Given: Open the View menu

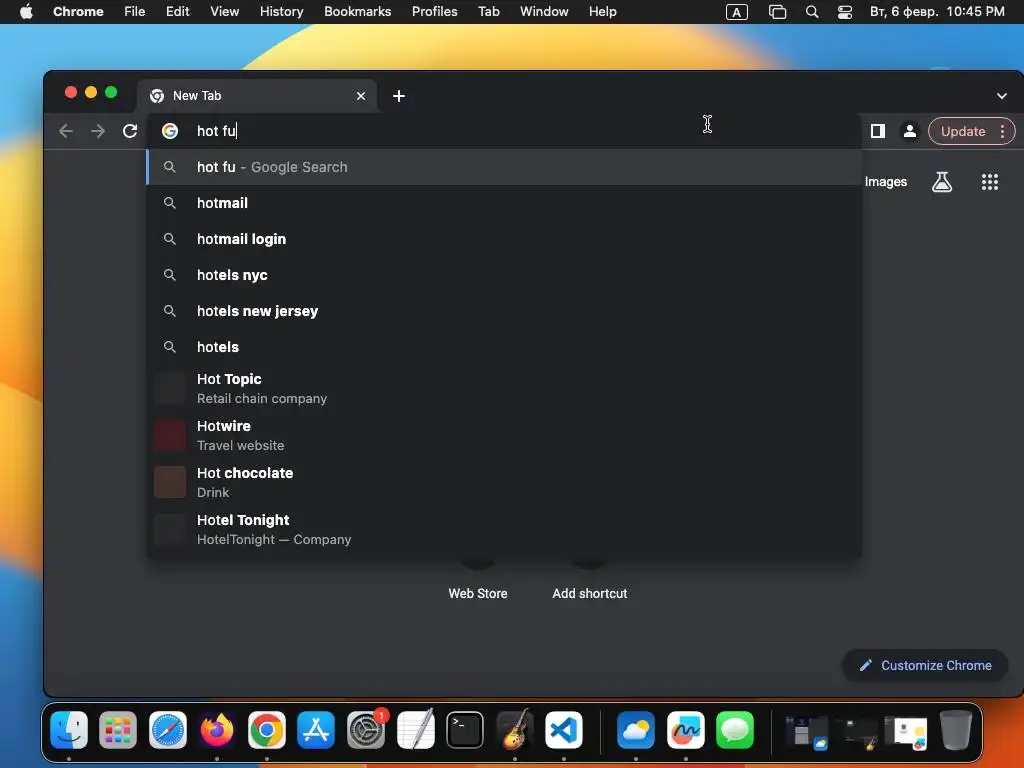Looking at the screenshot, I should (225, 12).
